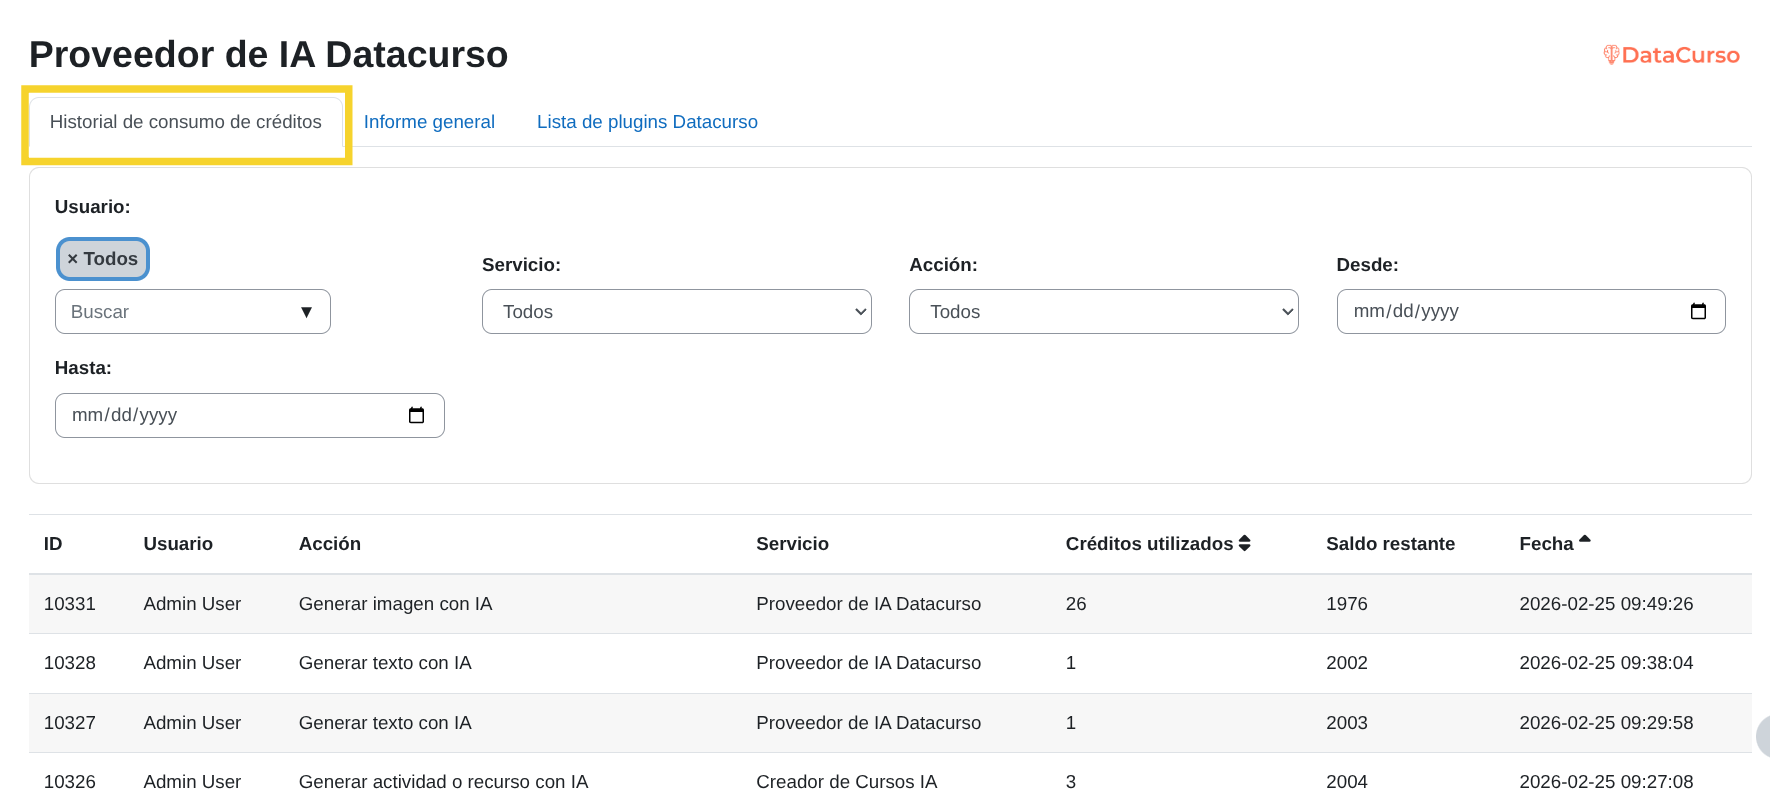
Task: Open Lista de plugins Datacurso tab
Action: pyautogui.click(x=647, y=122)
